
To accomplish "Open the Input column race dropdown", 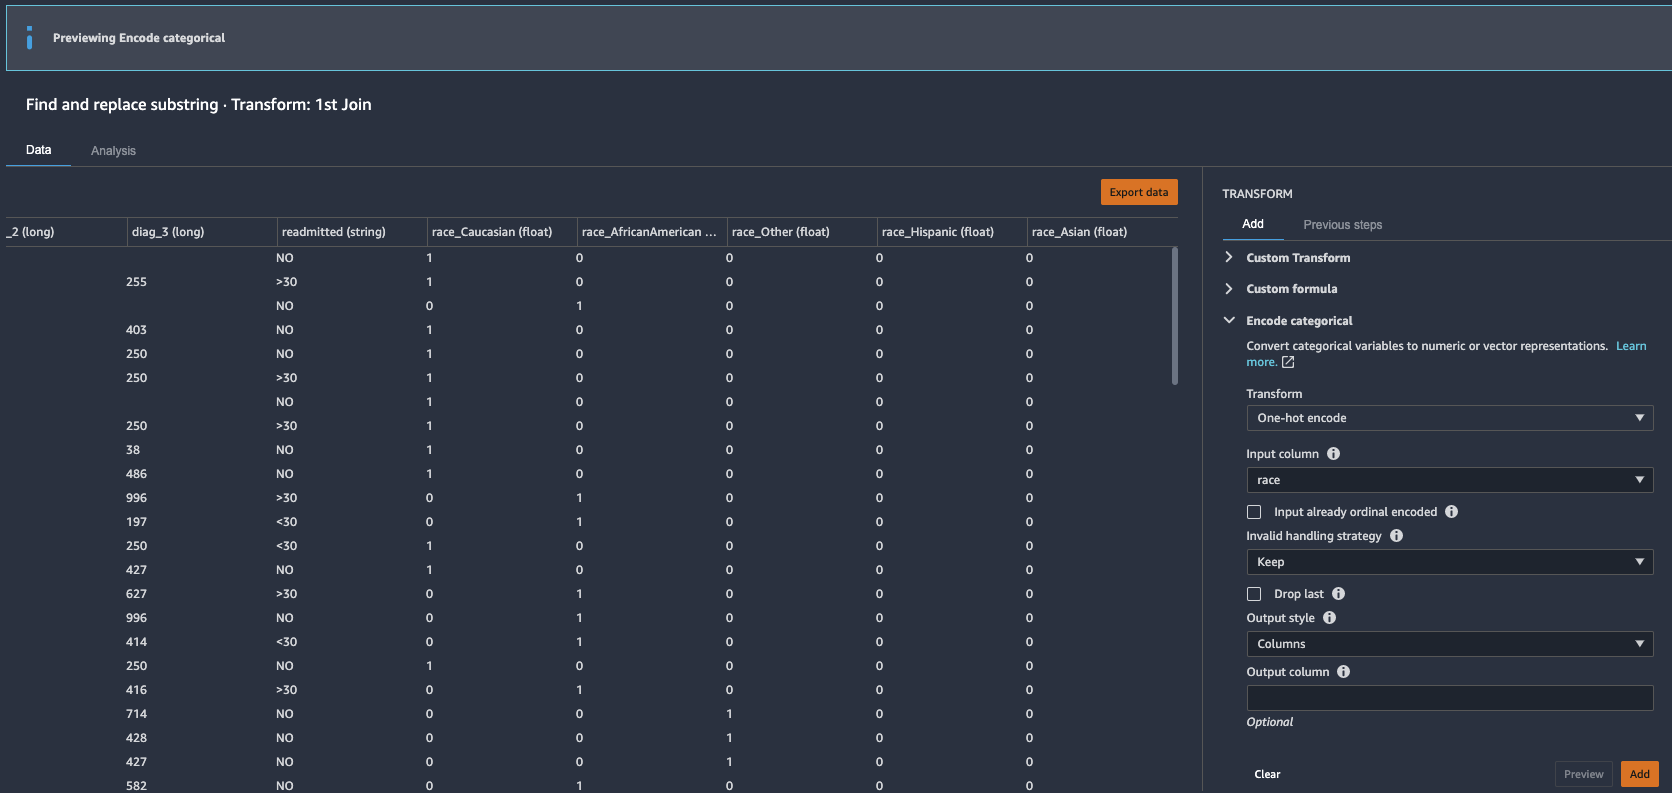I will pyautogui.click(x=1448, y=480).
